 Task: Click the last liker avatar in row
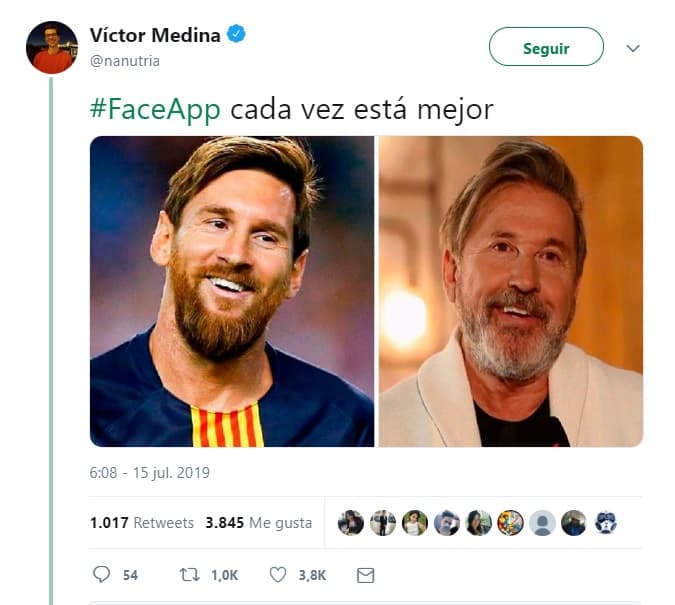point(606,523)
